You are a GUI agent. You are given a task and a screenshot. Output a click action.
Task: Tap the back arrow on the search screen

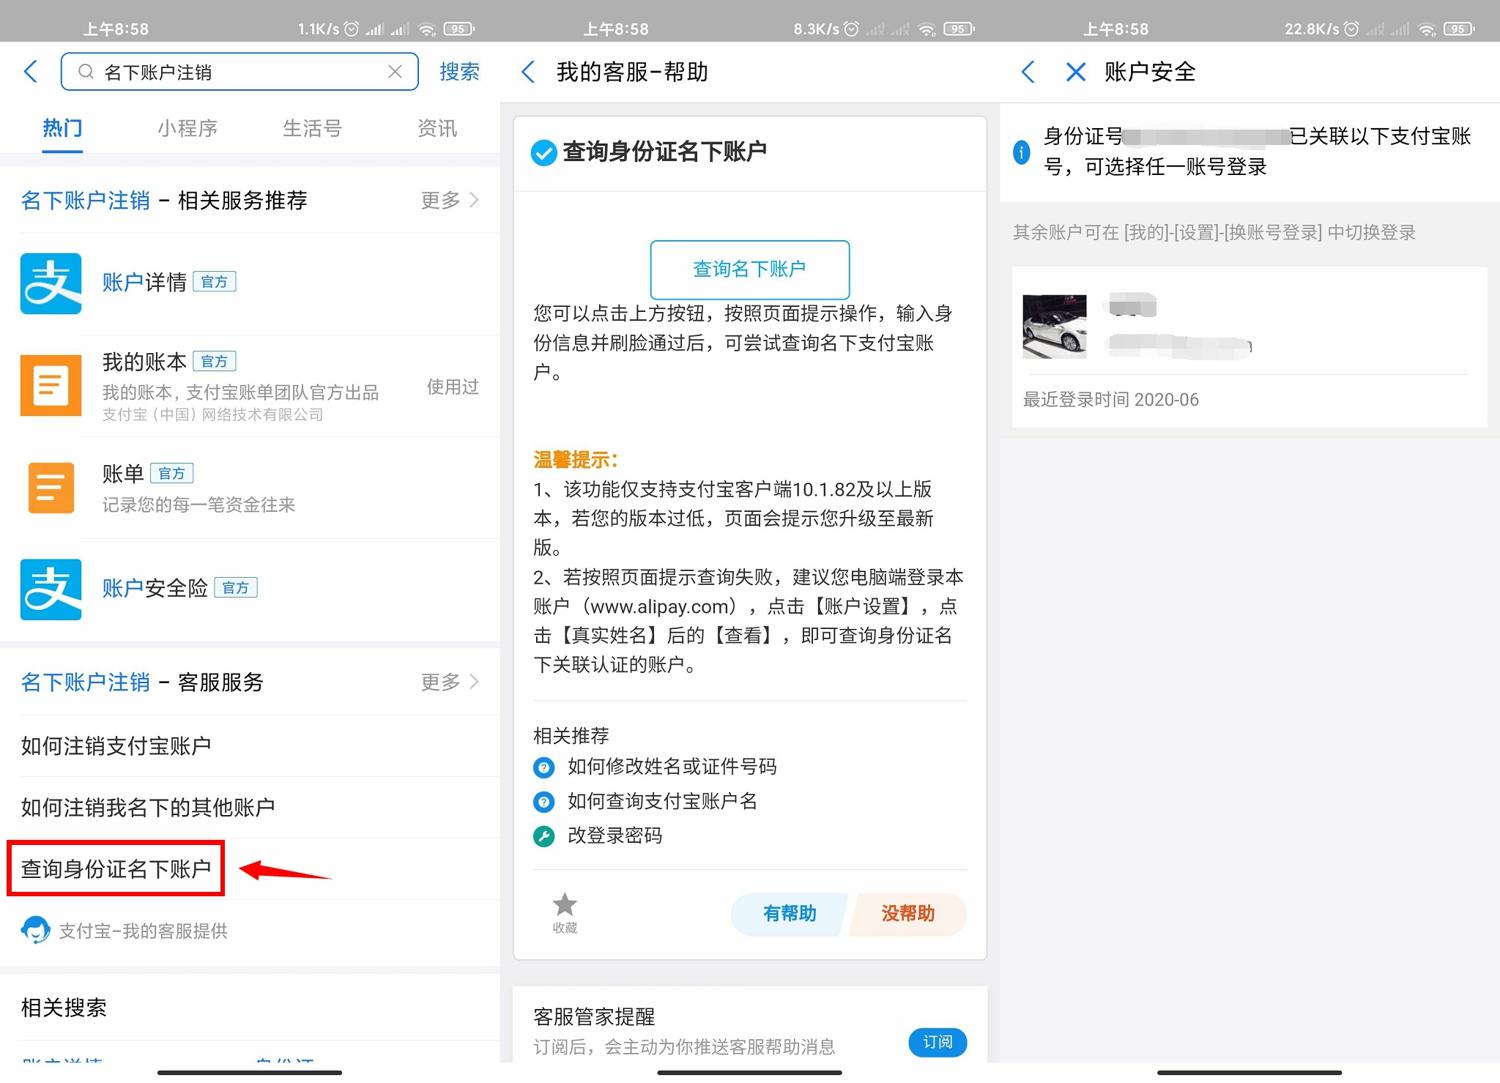click(x=31, y=72)
